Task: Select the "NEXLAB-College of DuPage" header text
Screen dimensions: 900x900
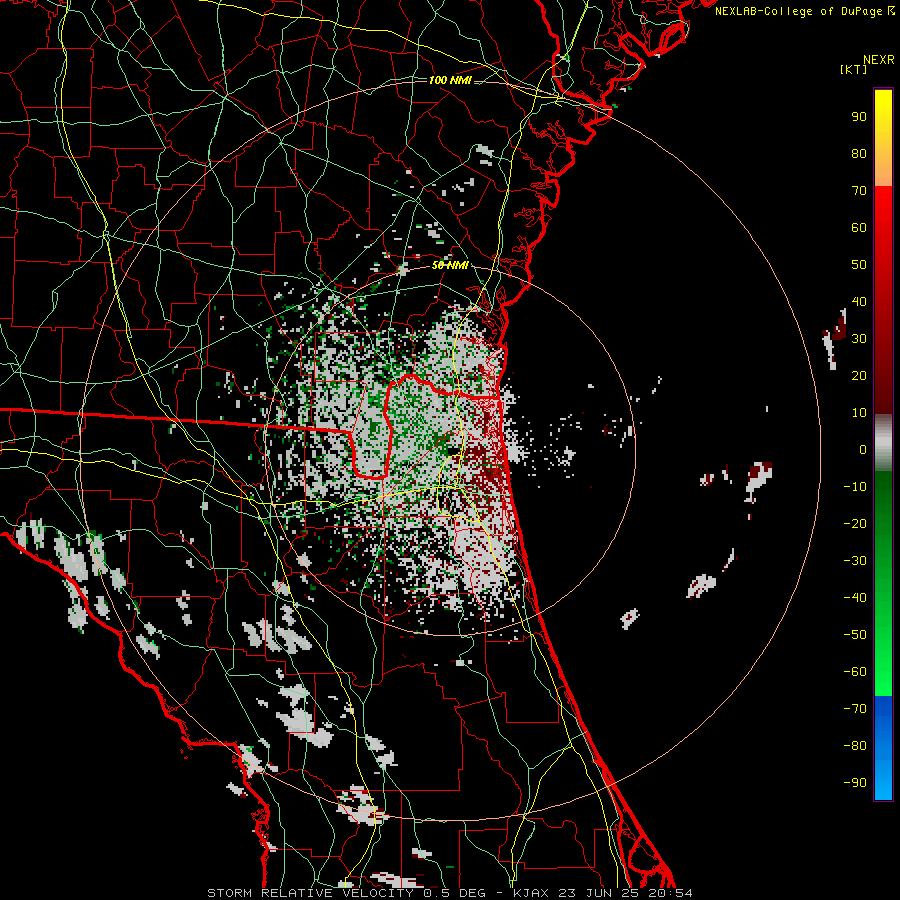Action: coord(798,11)
